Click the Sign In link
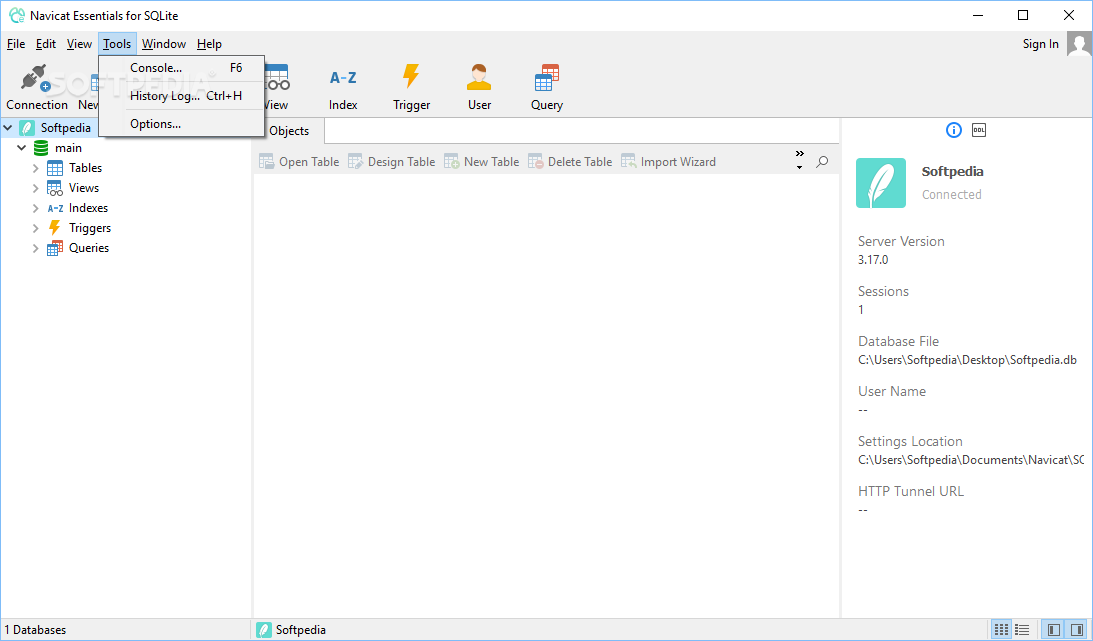The image size is (1093, 641). pyautogui.click(x=1040, y=44)
